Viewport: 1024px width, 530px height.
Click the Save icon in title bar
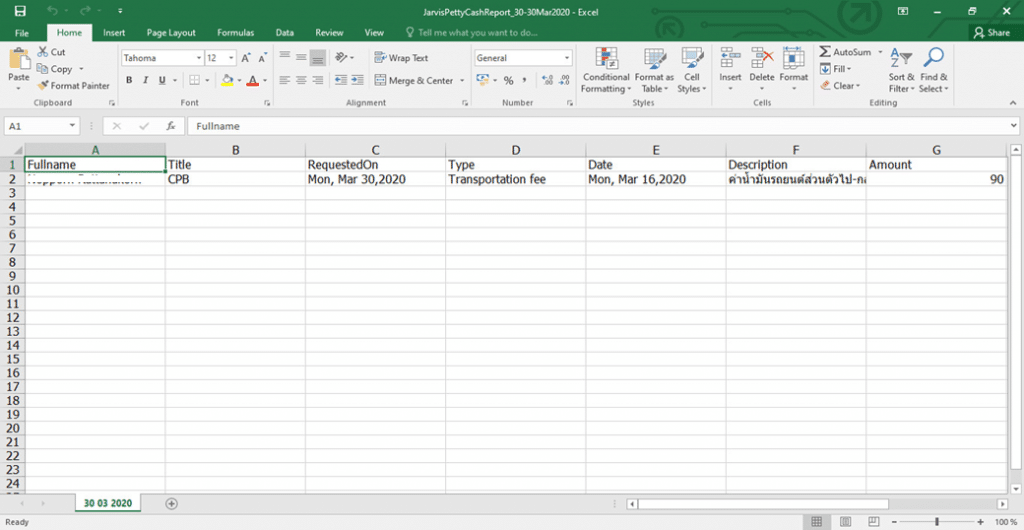click(20, 11)
